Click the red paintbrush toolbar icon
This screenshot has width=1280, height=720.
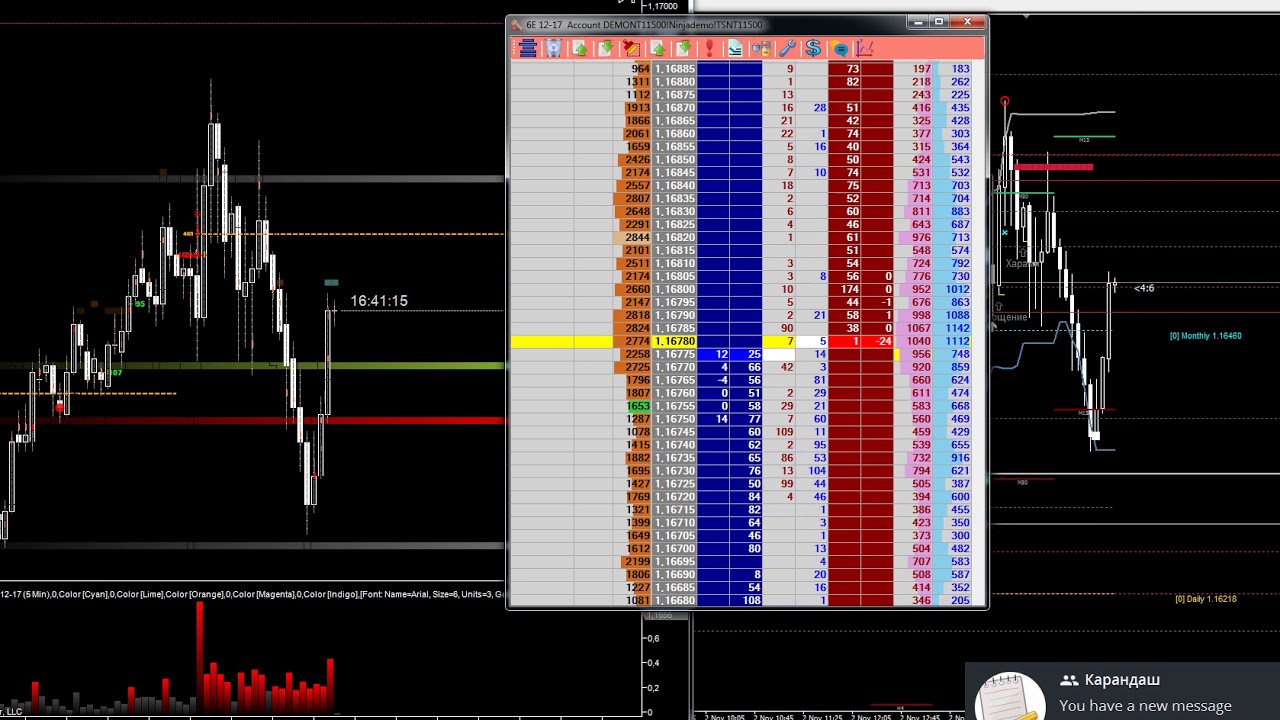(x=631, y=48)
